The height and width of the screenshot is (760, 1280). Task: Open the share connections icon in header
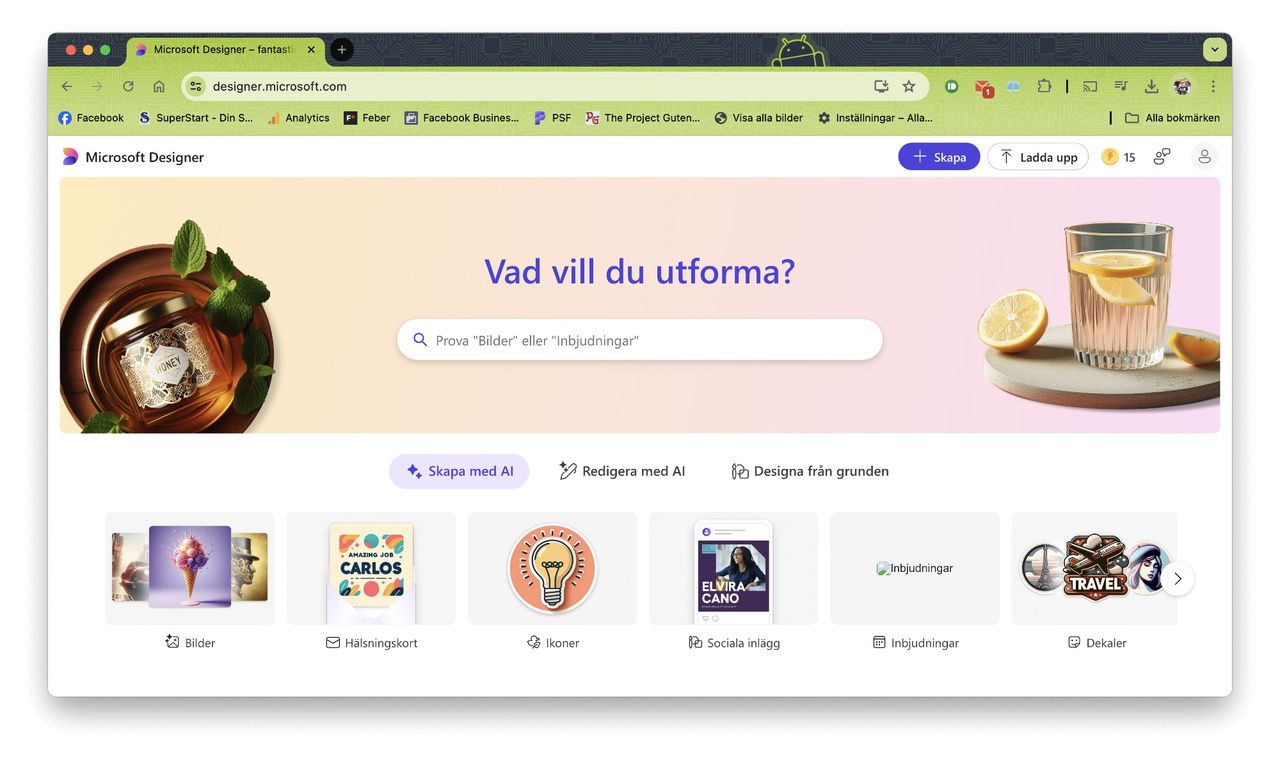(1162, 157)
